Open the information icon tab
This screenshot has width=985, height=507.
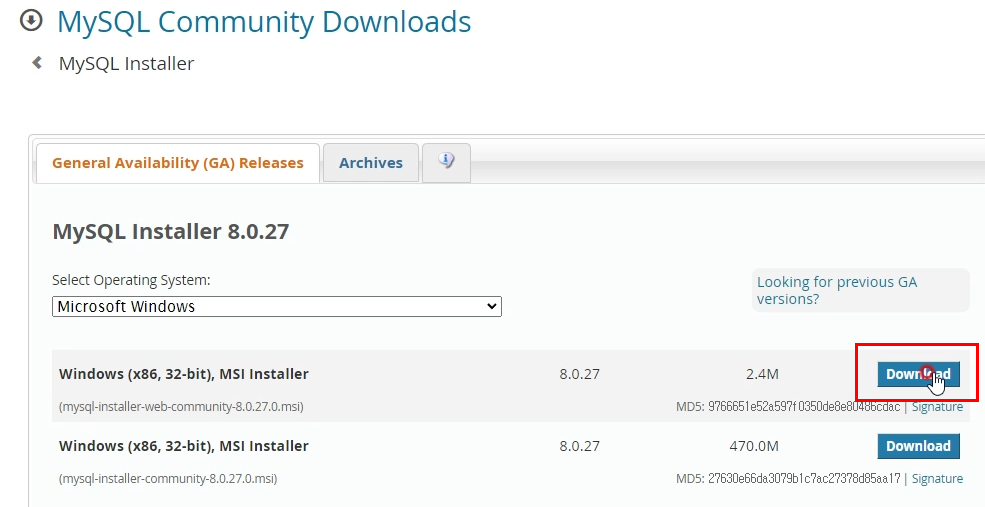click(x=446, y=162)
